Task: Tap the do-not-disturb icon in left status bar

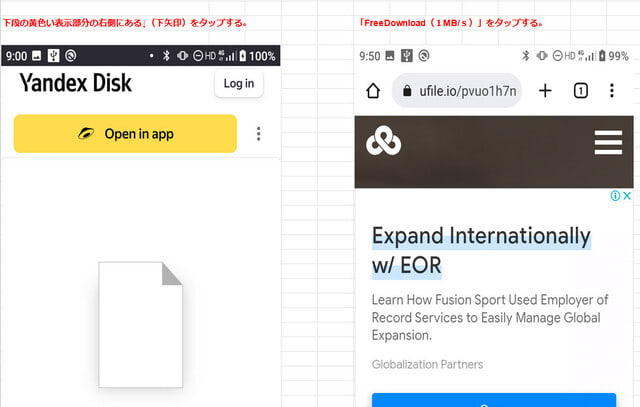Action: [x=198, y=56]
